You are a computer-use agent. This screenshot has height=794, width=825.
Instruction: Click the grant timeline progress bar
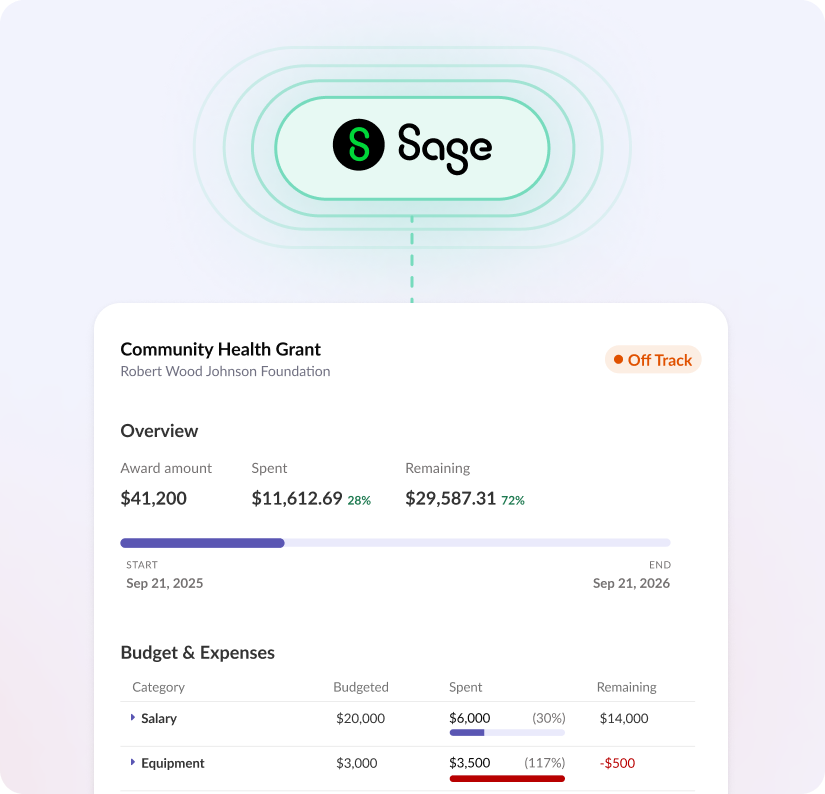pyautogui.click(x=395, y=543)
